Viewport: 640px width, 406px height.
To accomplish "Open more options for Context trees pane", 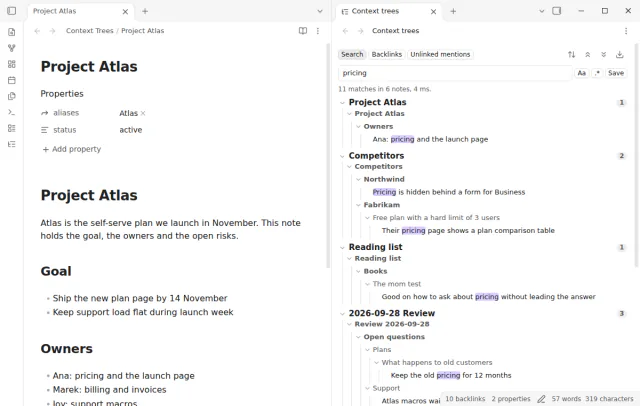I will pyautogui.click(x=626, y=31).
